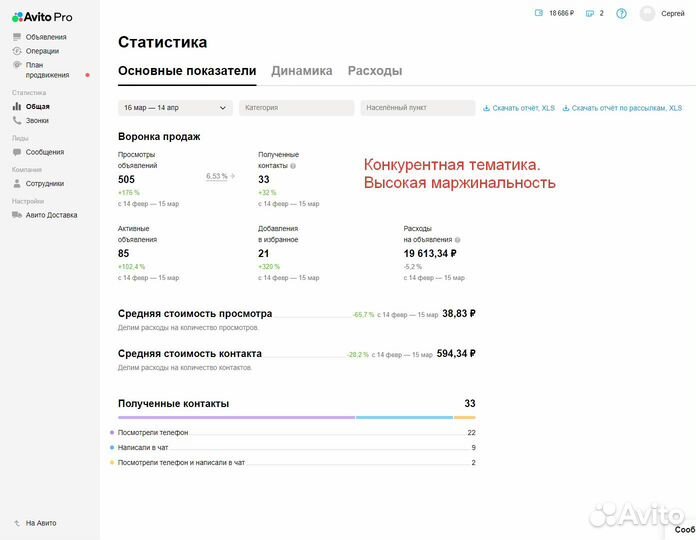This screenshot has height=540, width=696.
Task: Click Просмотры объявлений value 505
Action: click(126, 179)
